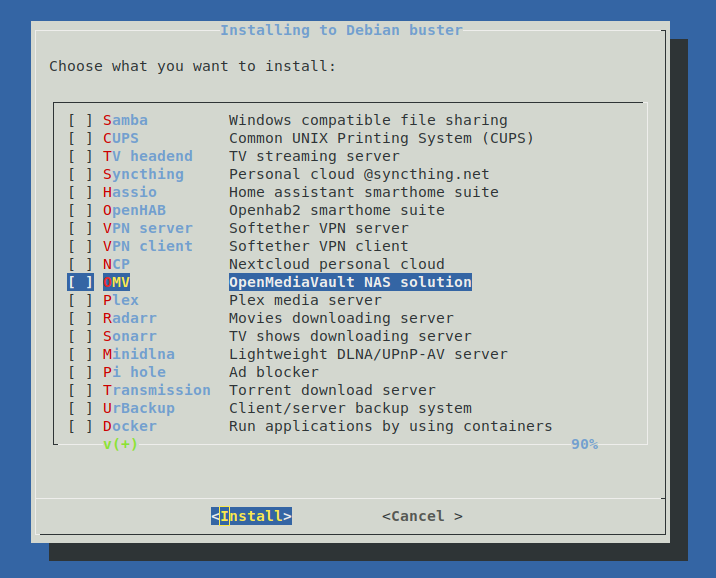Tick the VPN client checkbox
Screen dimensions: 716x578
tap(80, 246)
